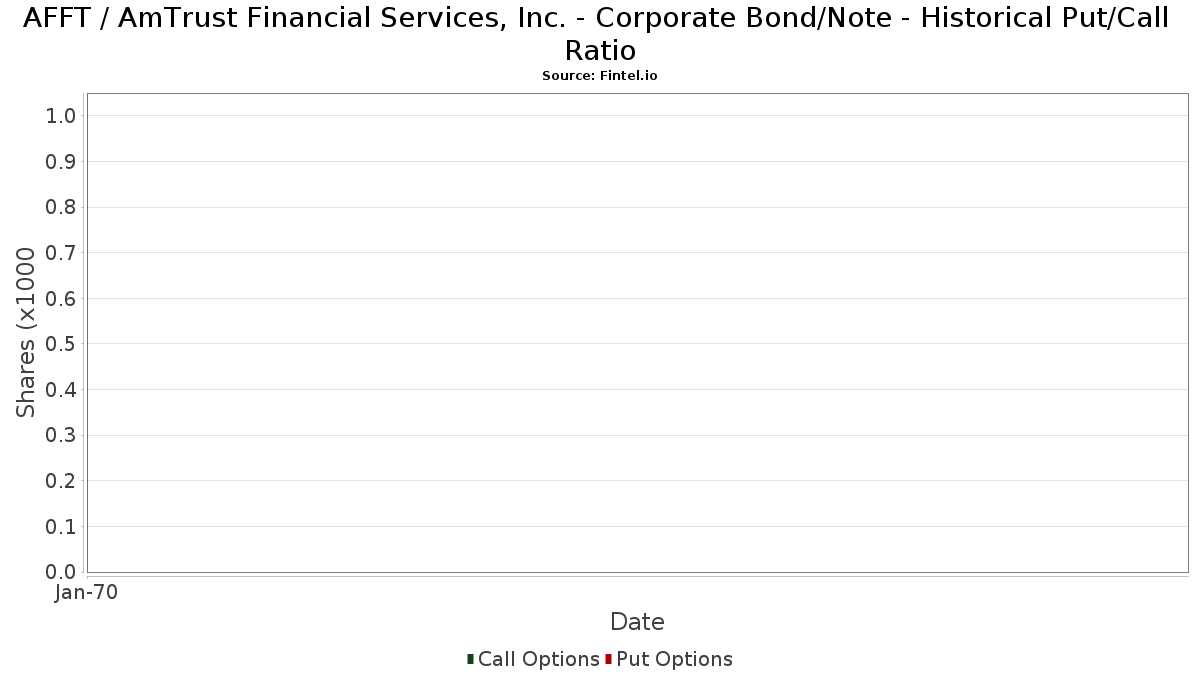Click the Shares (x1000 y-axis title
1200x675 pixels.
[x=26, y=333]
